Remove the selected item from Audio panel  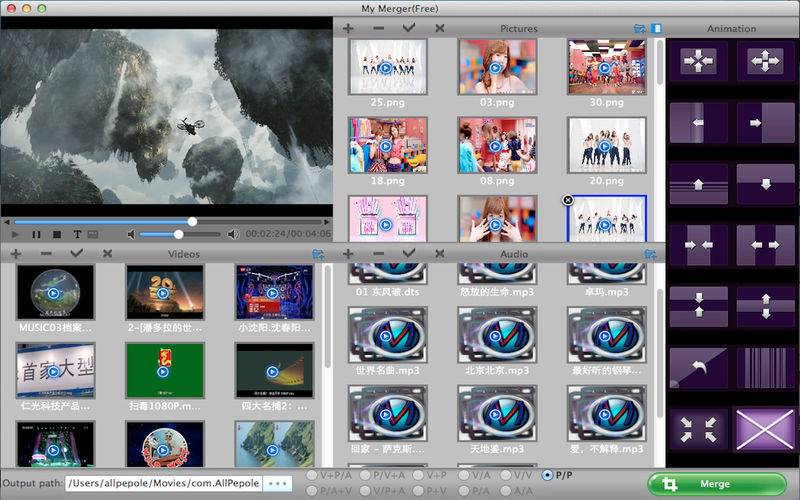pyautogui.click(x=379, y=254)
